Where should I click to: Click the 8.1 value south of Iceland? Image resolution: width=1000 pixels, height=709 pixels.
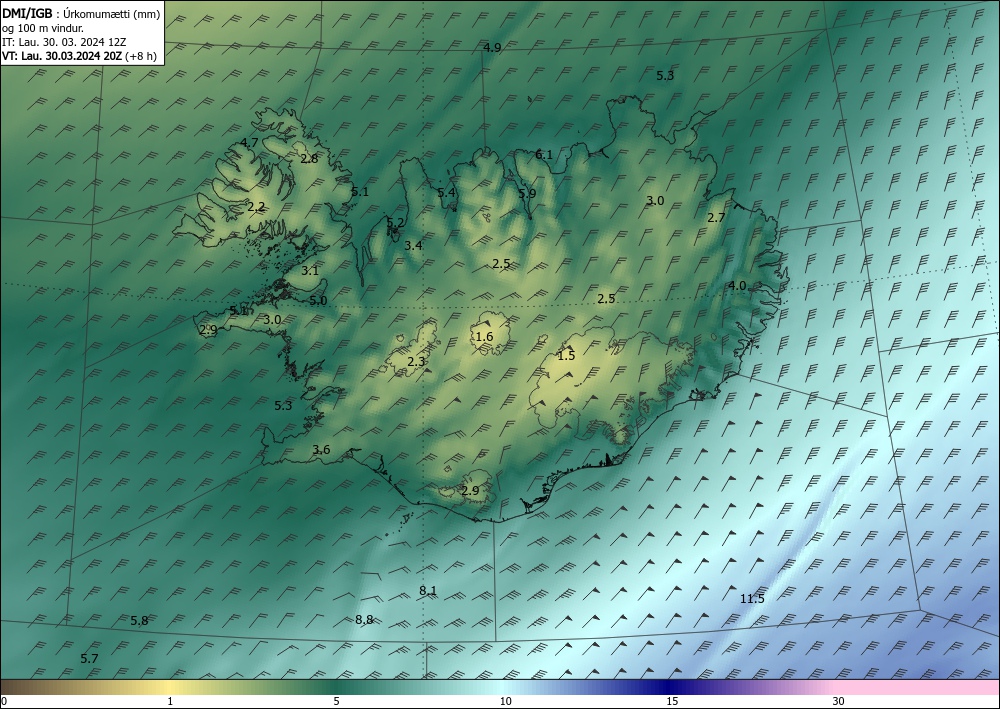[428, 590]
